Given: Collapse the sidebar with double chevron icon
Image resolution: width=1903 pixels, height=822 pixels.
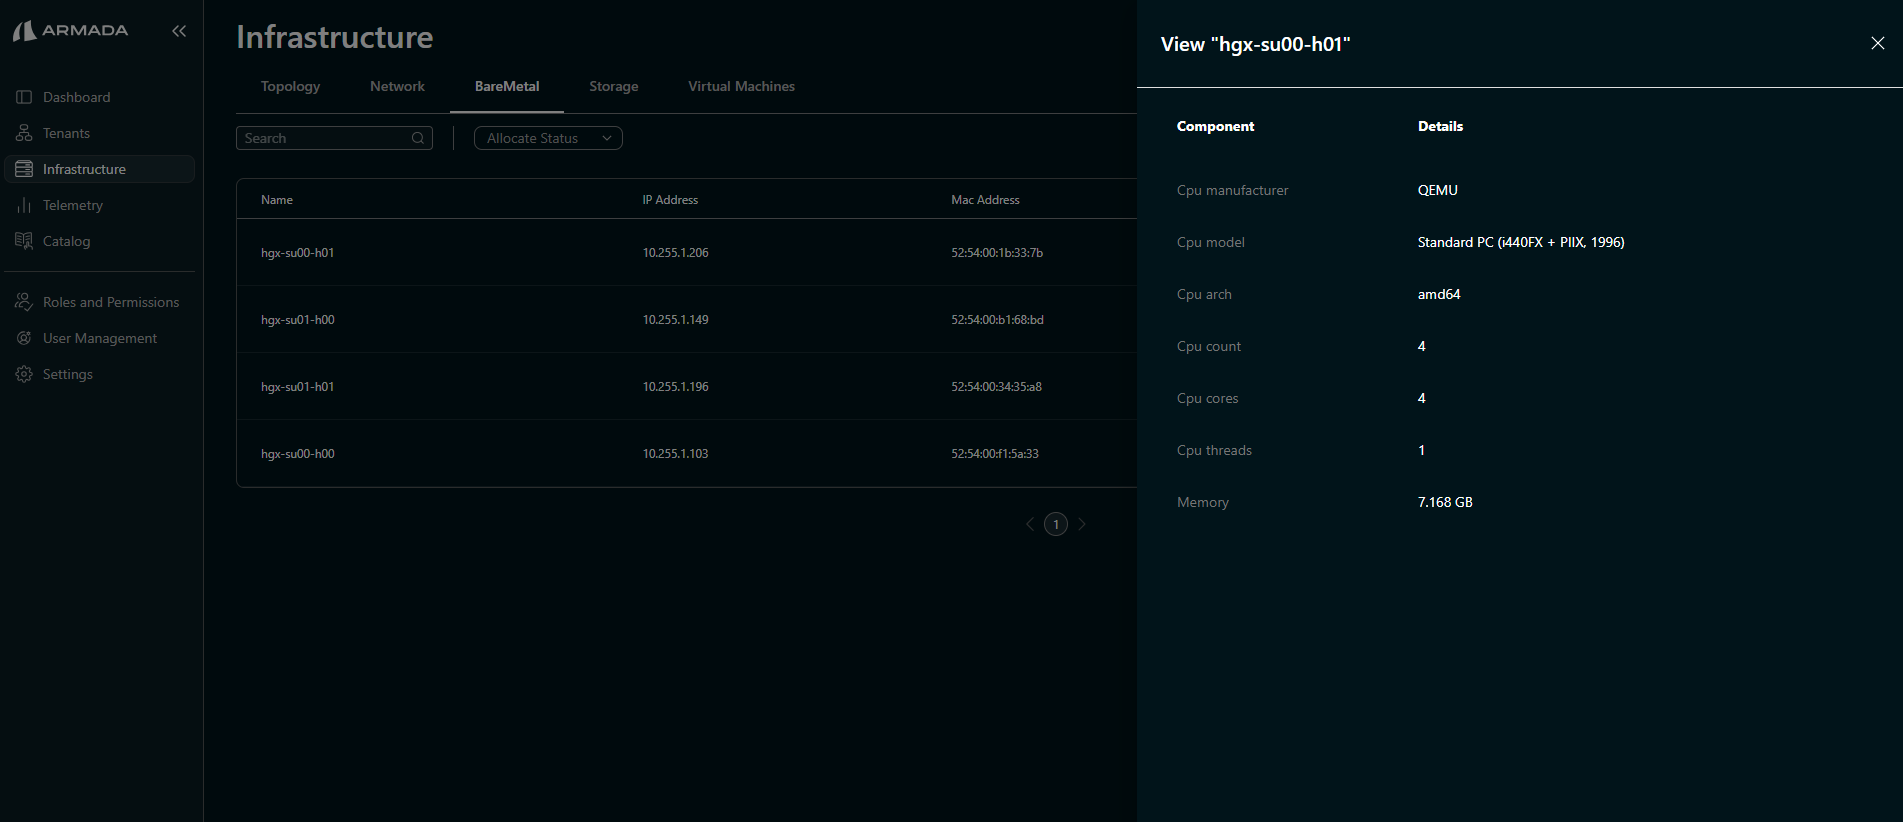Looking at the screenshot, I should pos(179,31).
